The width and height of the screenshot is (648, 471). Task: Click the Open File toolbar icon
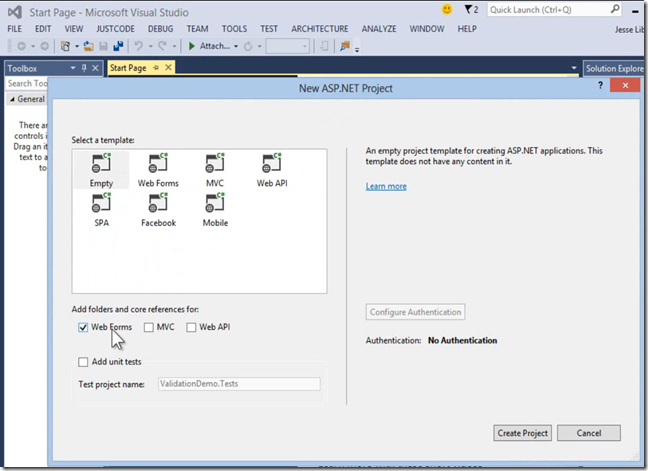click(88, 46)
